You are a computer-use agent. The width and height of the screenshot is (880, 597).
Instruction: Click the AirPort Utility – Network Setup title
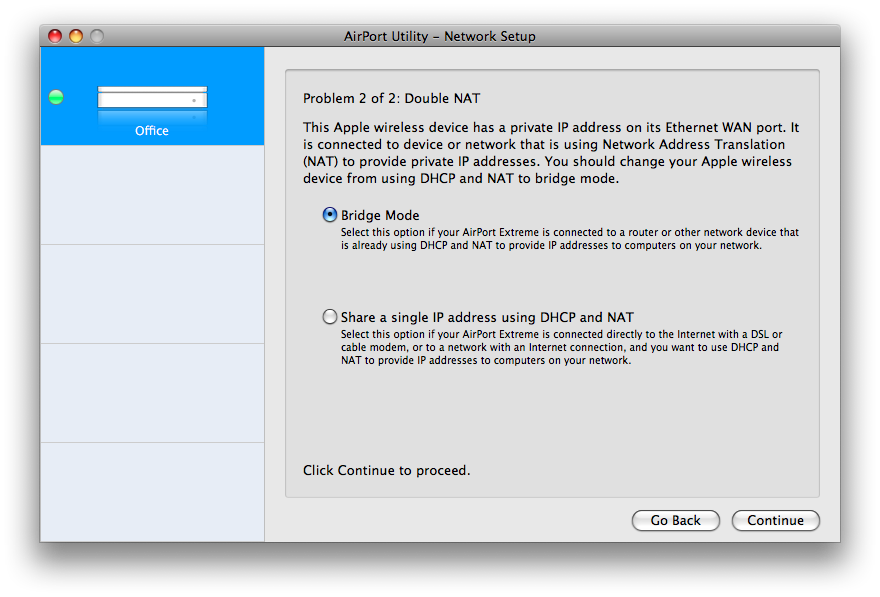pos(439,36)
